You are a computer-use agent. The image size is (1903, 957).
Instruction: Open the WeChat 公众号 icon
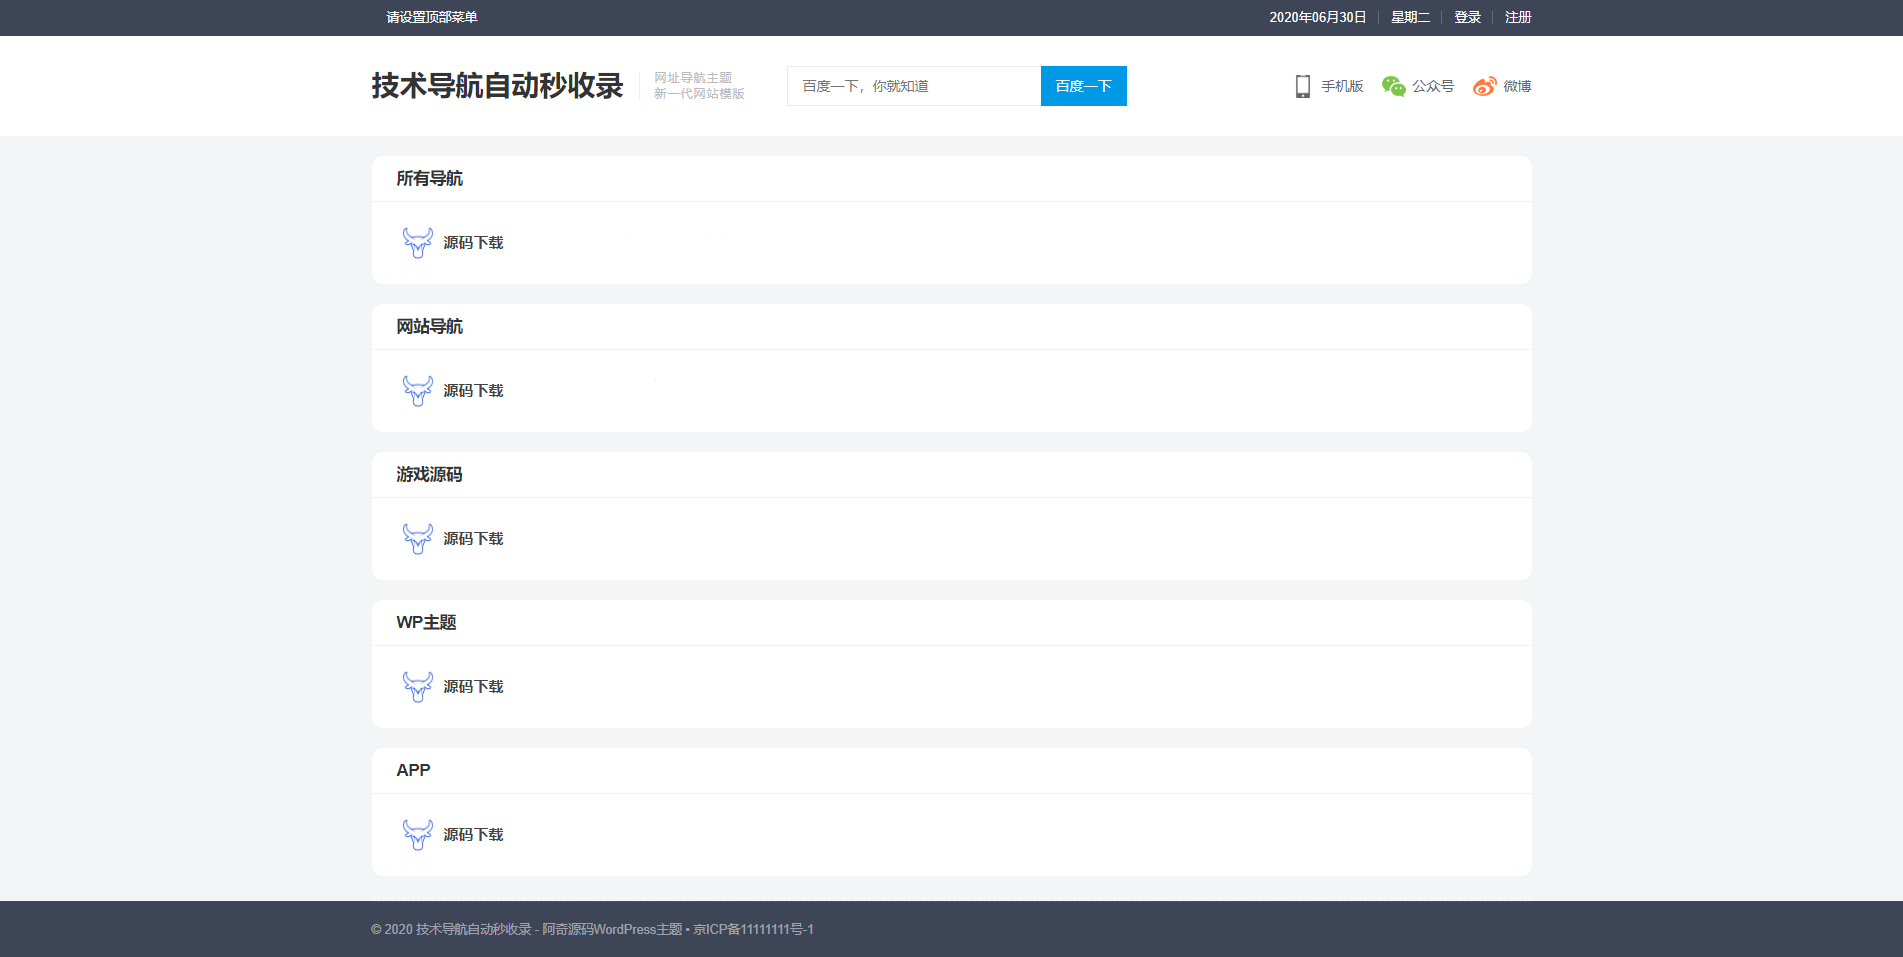[x=1391, y=86]
